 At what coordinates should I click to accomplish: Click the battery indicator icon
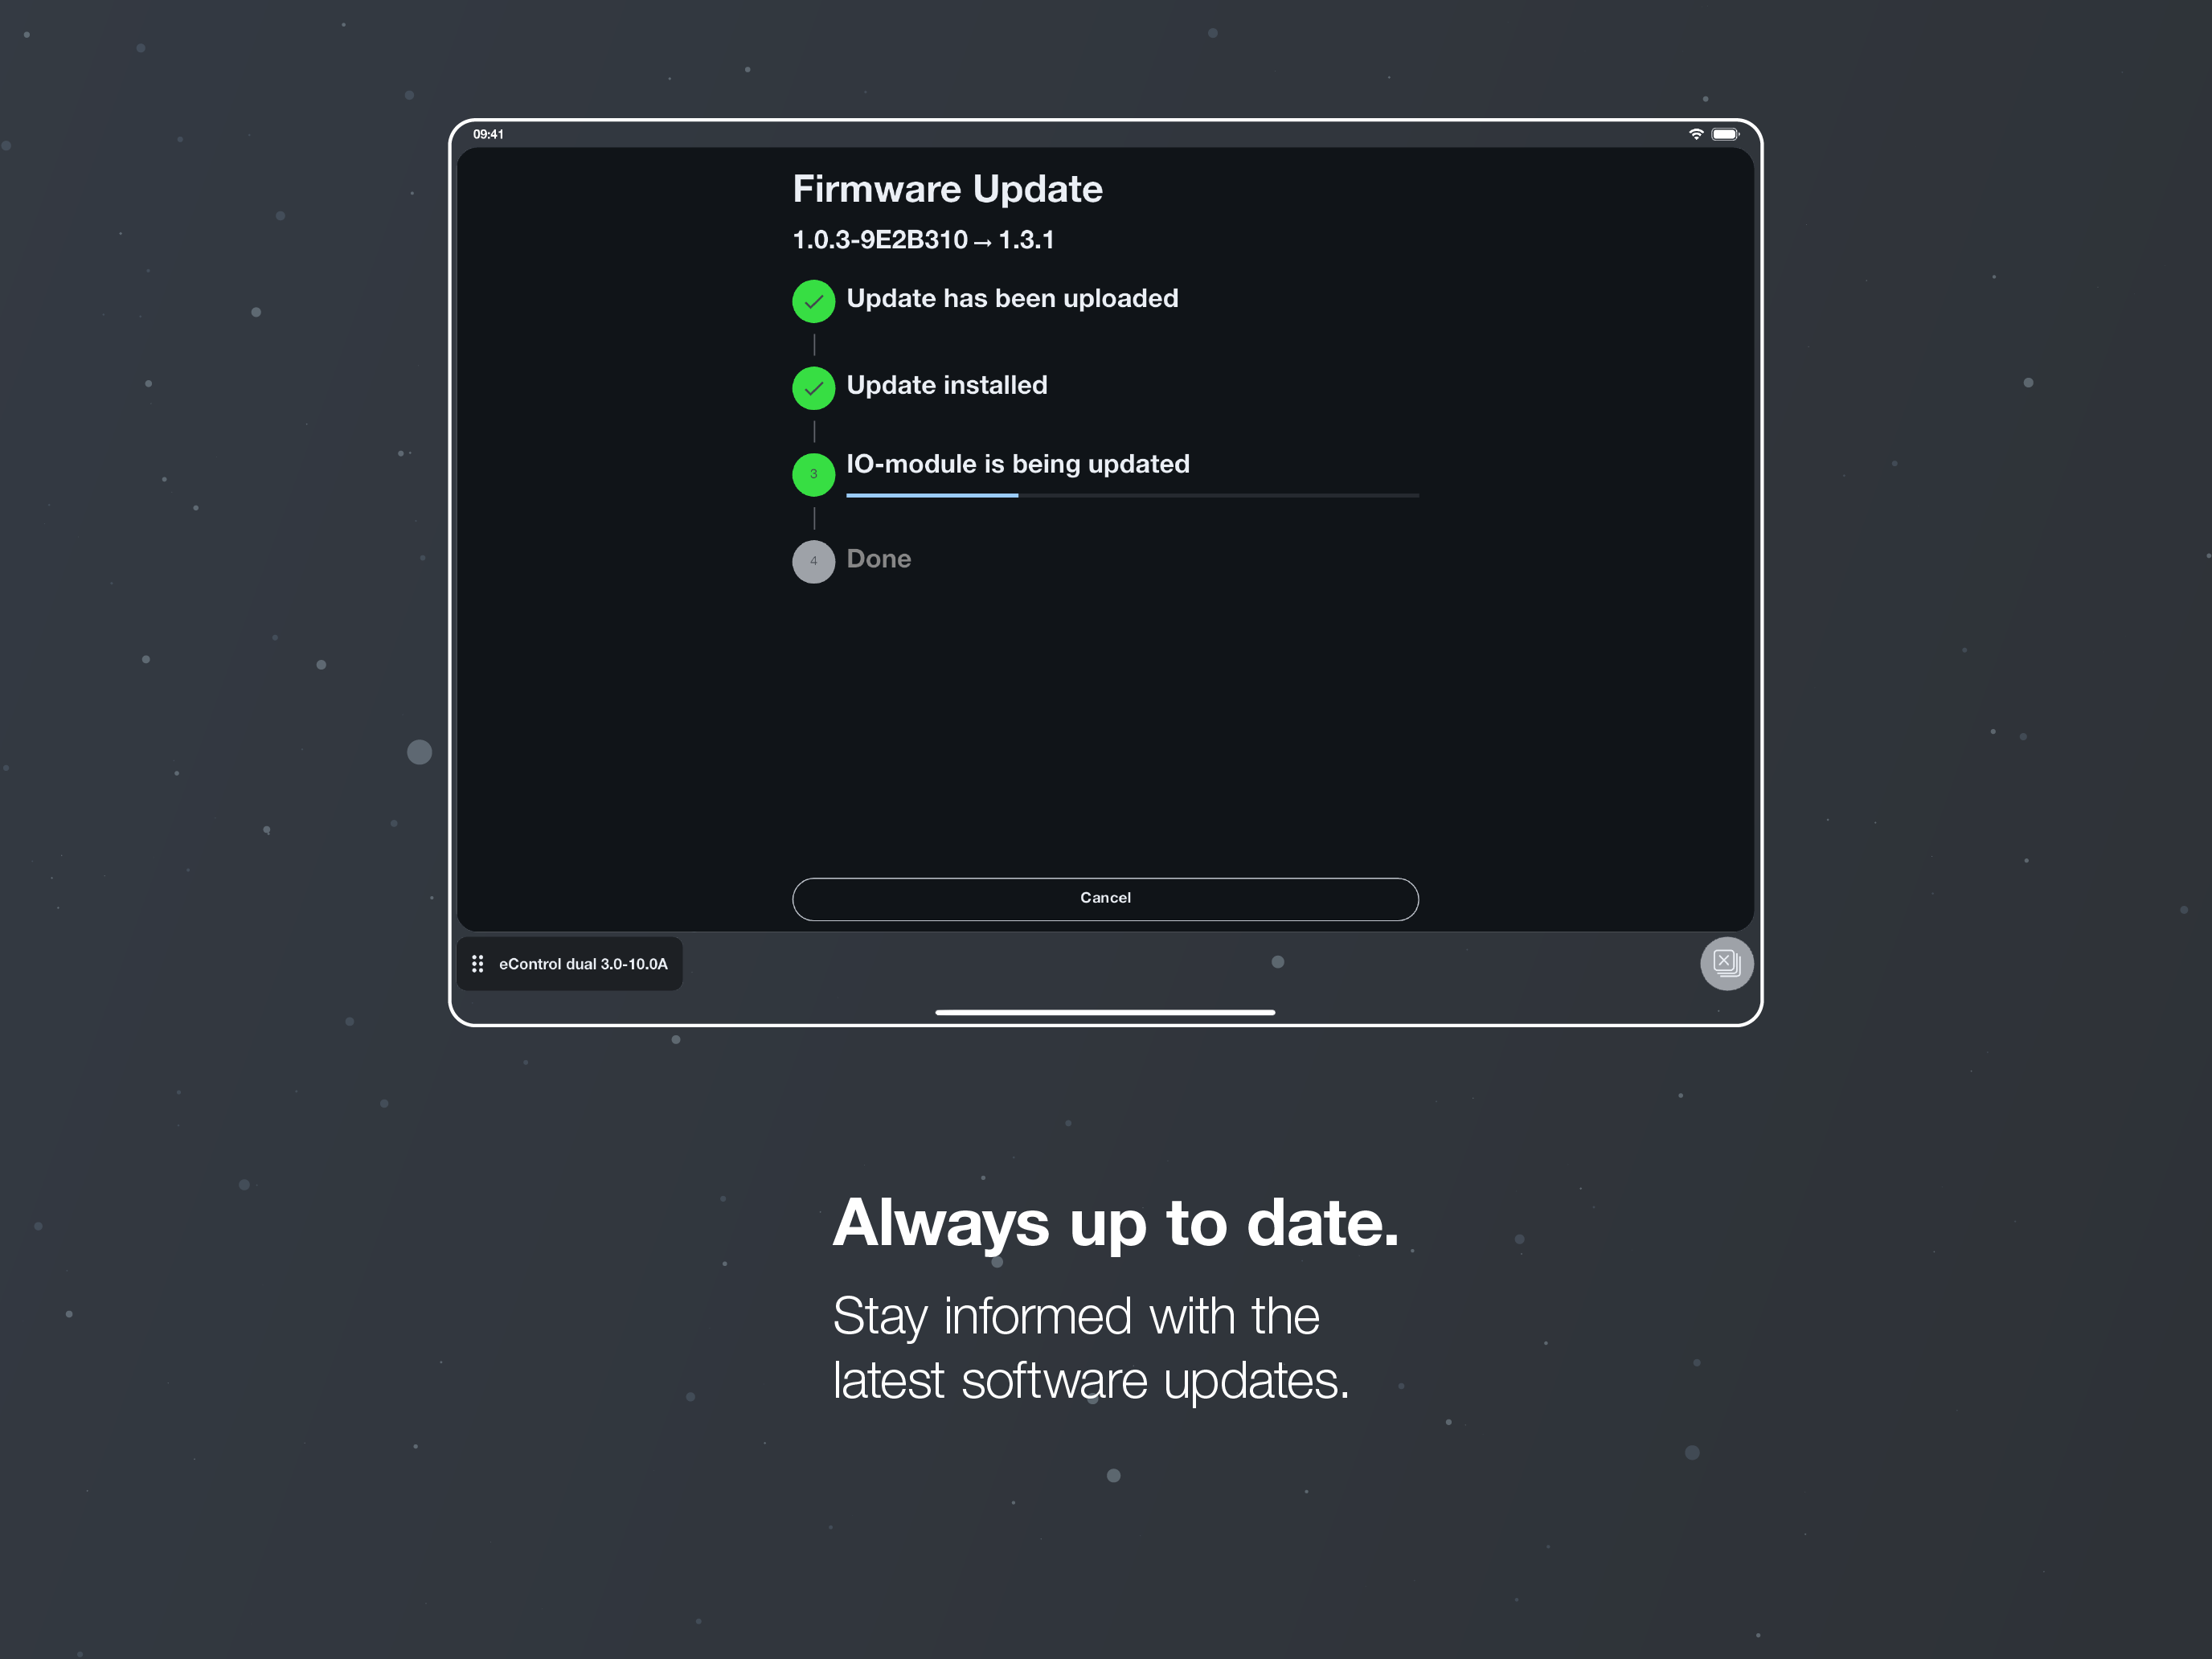point(1725,134)
